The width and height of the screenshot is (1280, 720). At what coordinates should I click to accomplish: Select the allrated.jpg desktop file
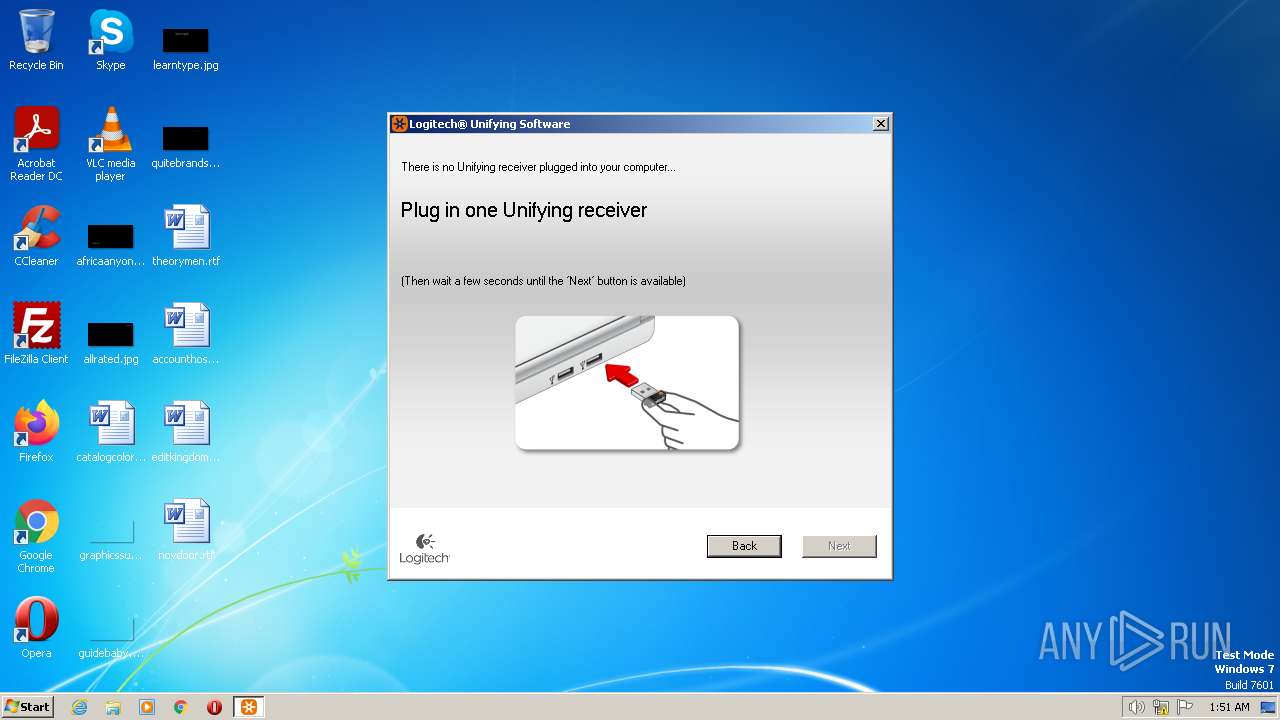pyautogui.click(x=110, y=342)
